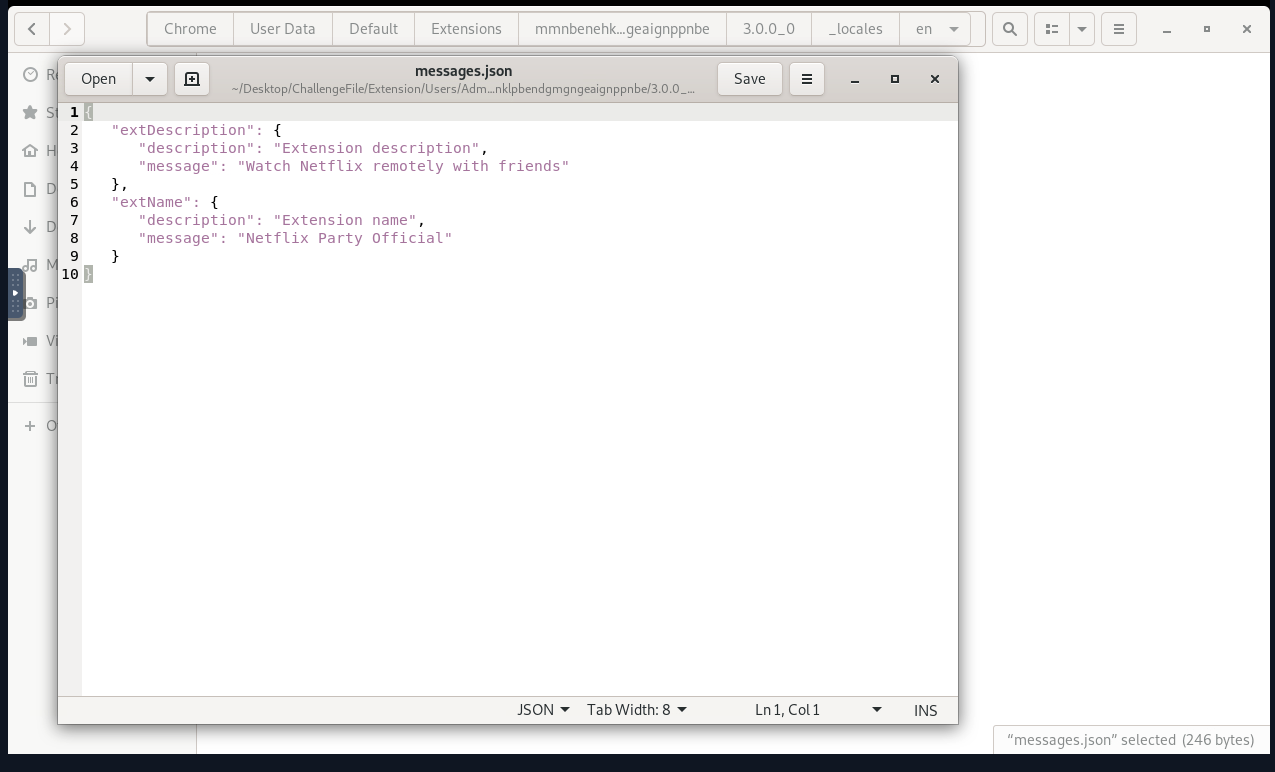The image size is (1275, 772).
Task: Select the _locales breadcrumb folder
Action: (x=855, y=29)
